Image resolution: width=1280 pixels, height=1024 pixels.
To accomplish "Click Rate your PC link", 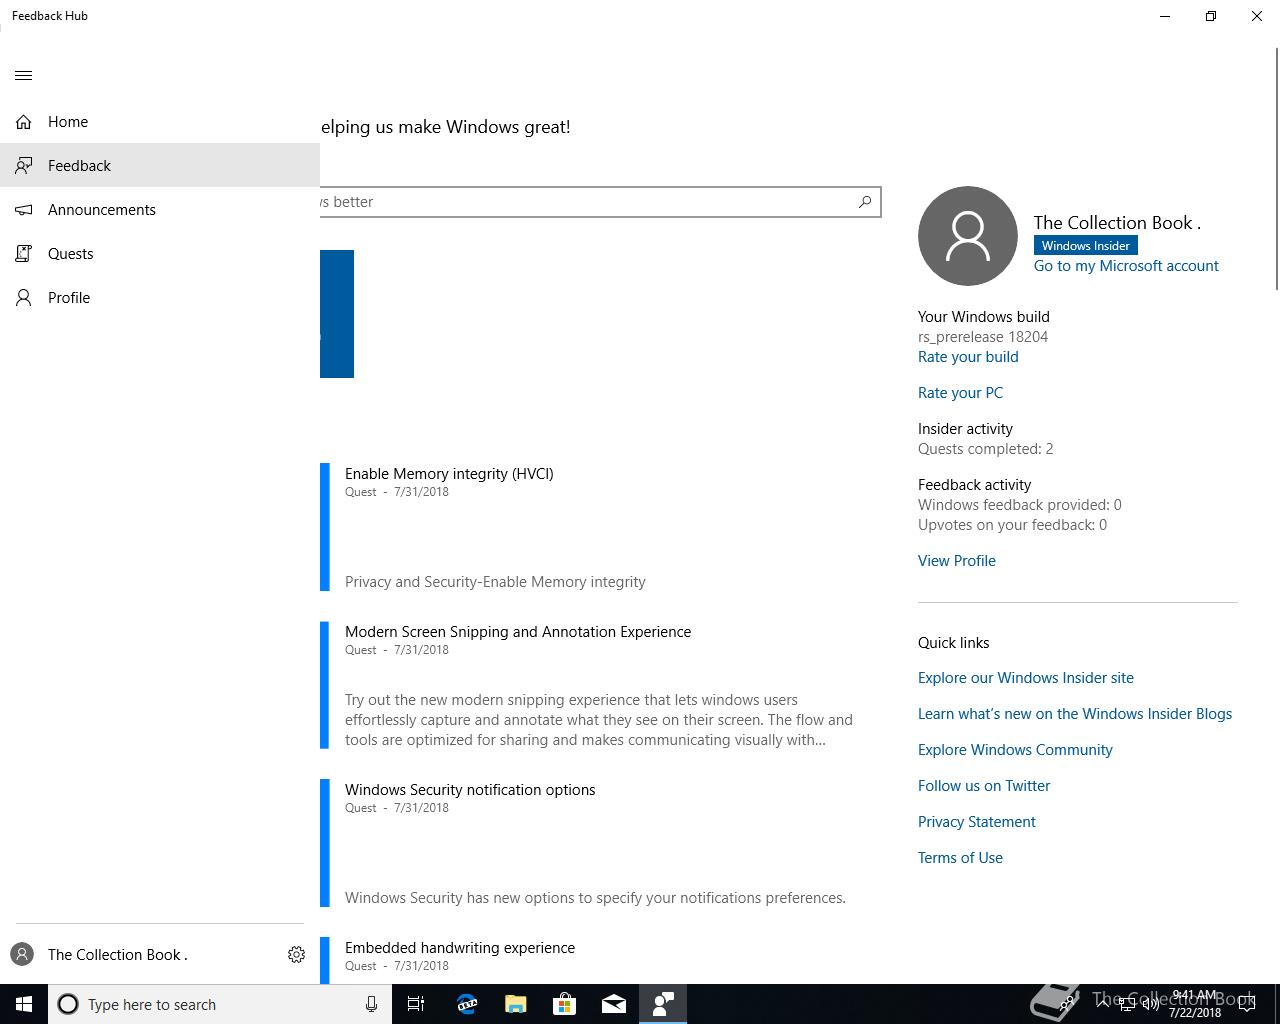I will tap(960, 392).
